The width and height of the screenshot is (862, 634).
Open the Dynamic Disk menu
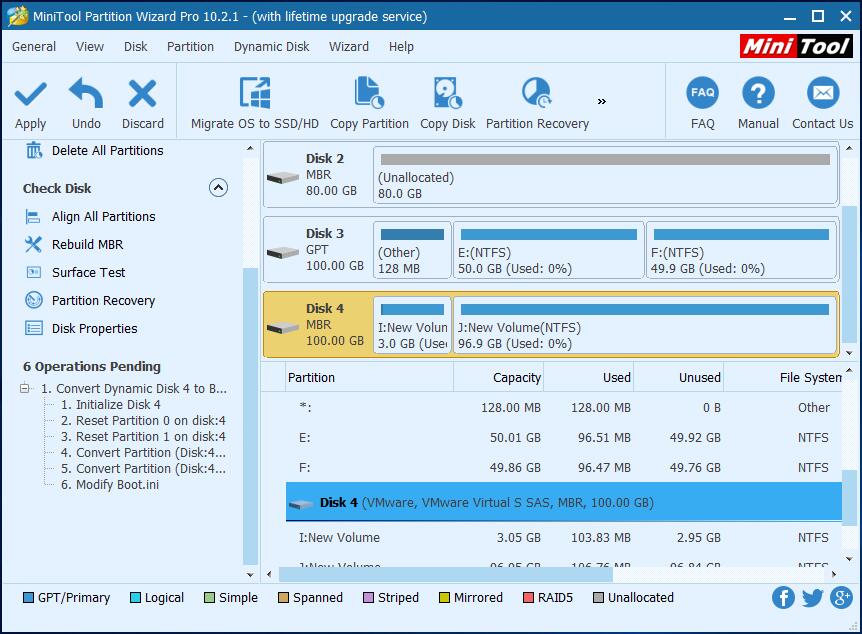(x=271, y=46)
